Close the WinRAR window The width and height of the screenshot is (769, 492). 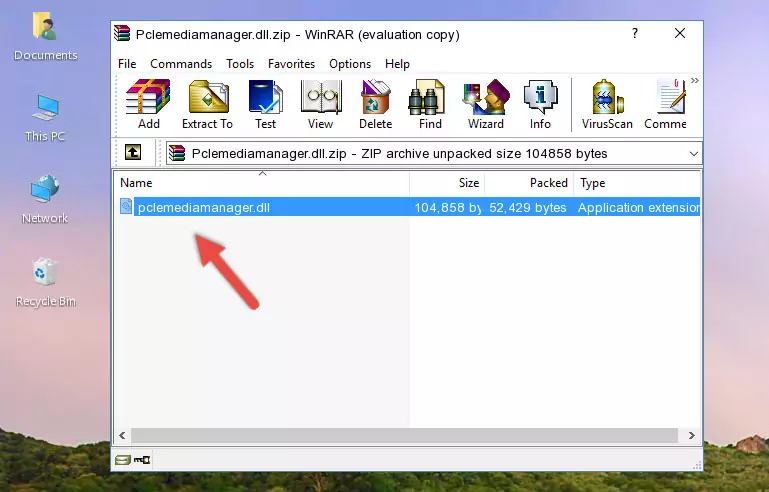pos(680,33)
